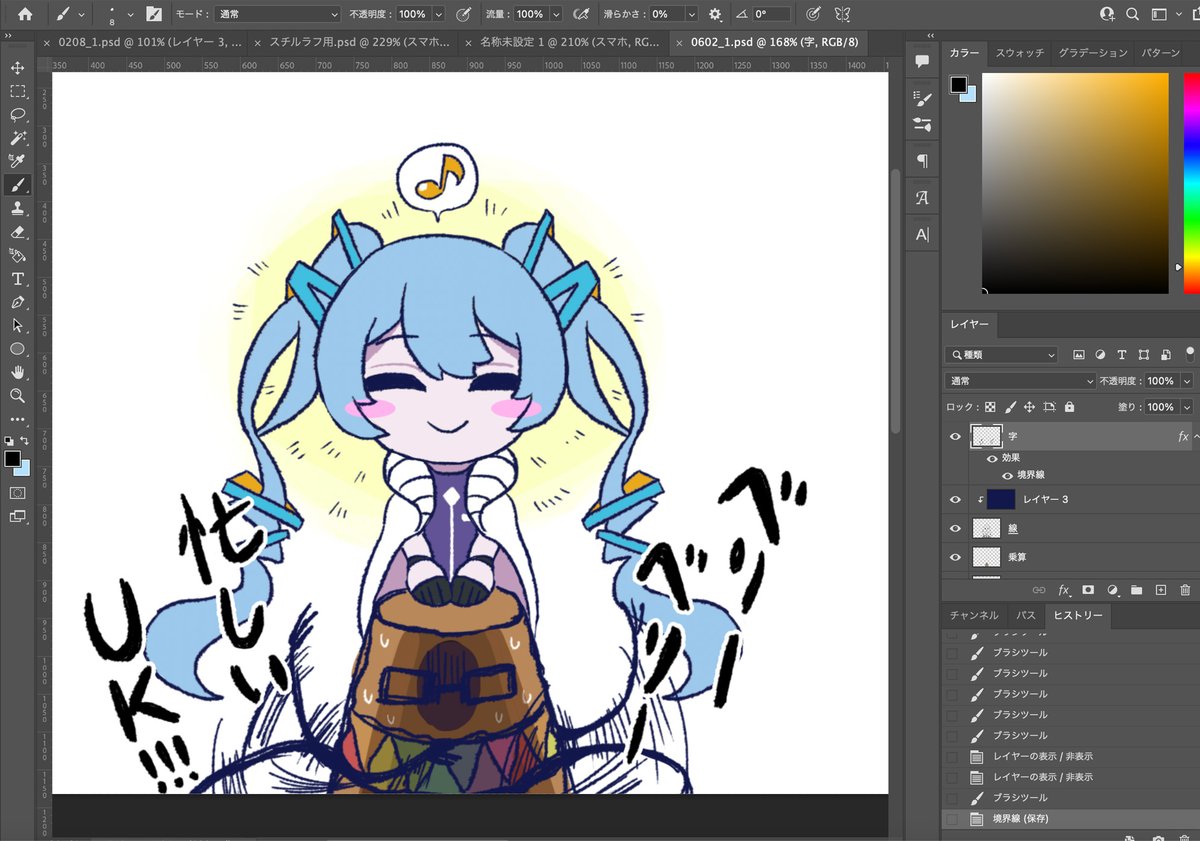1200x841 pixels.
Task: Select the Hand tool
Action: click(x=17, y=372)
